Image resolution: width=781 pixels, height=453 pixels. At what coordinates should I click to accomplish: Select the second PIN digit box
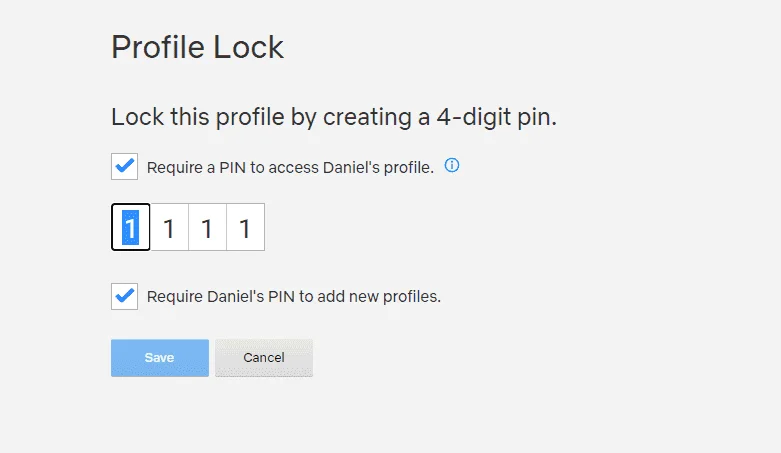[x=169, y=227]
